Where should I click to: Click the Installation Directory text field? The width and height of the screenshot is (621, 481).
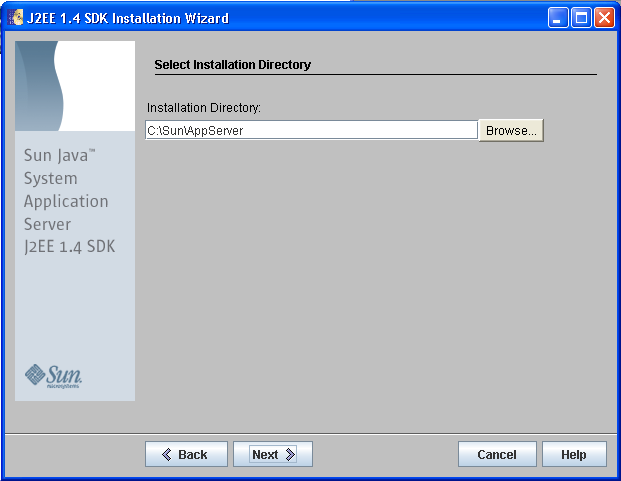tap(311, 130)
